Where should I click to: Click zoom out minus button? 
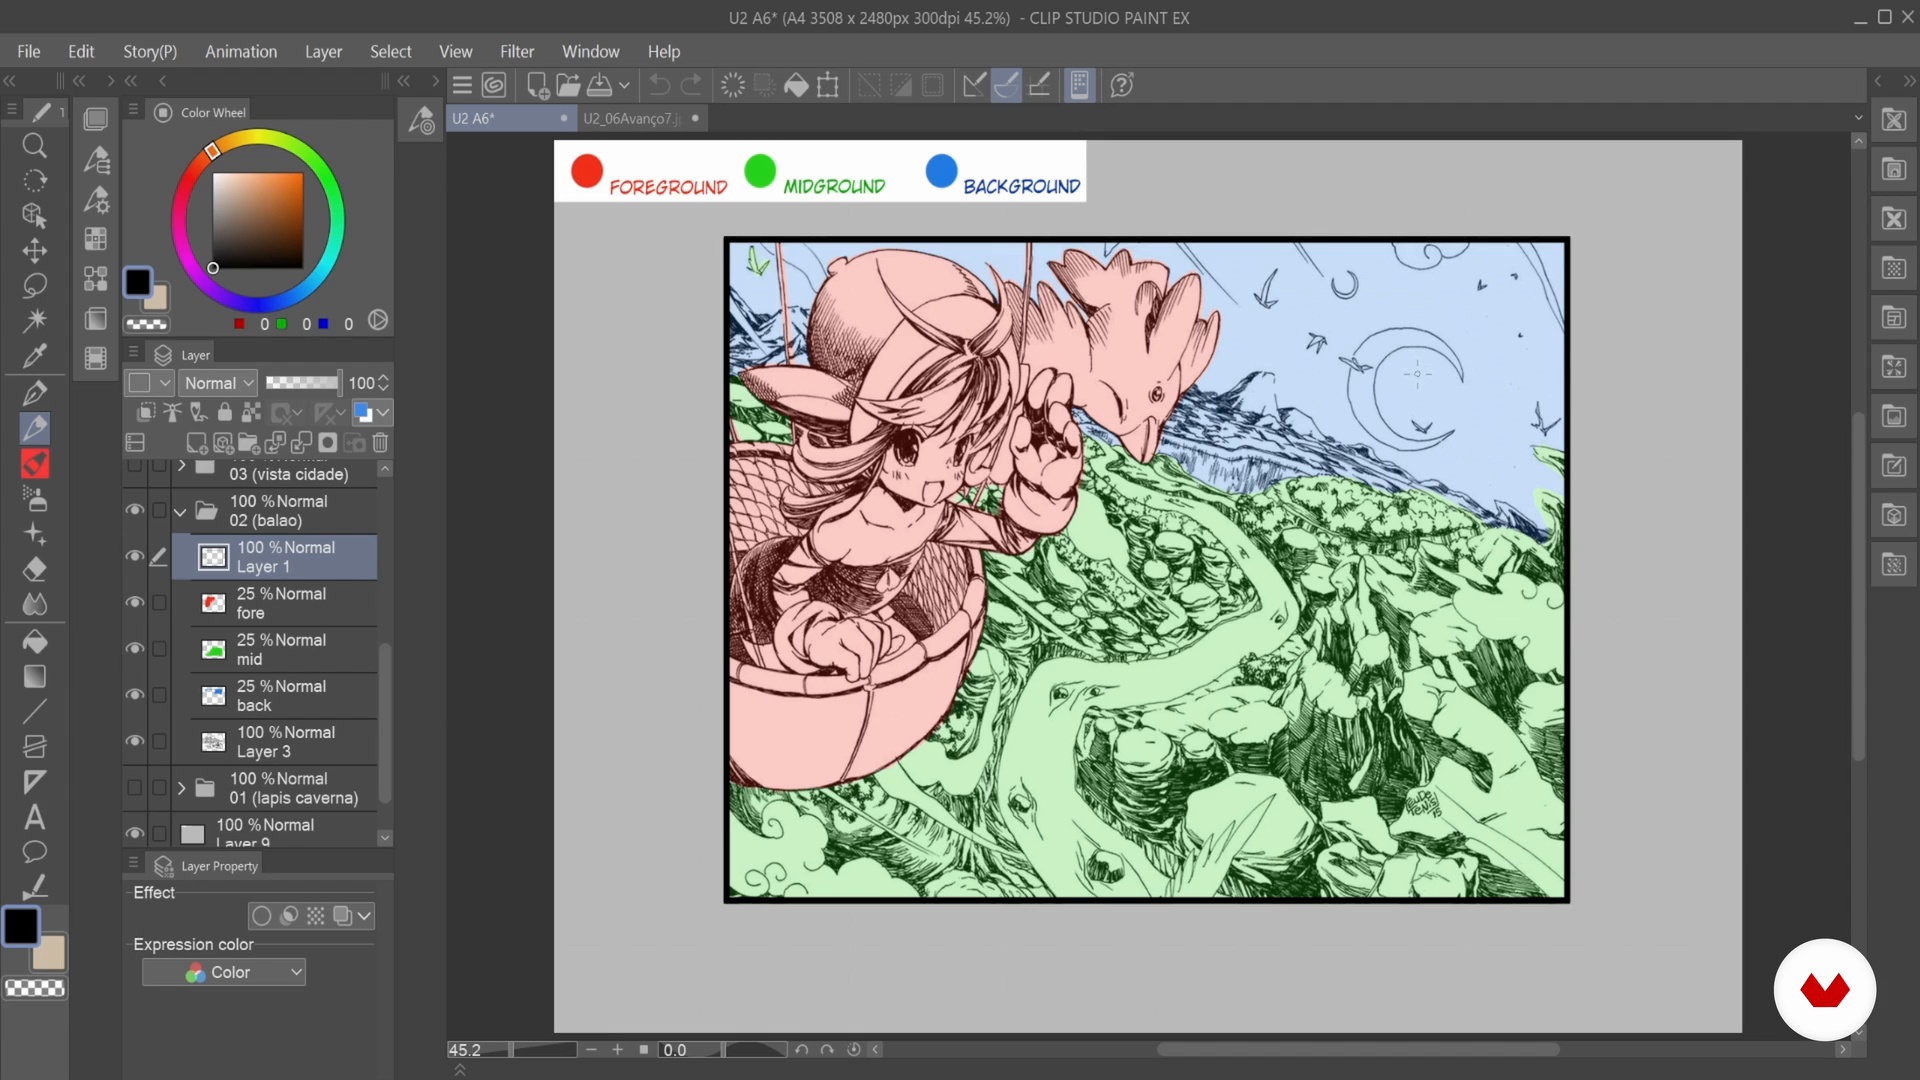coord(591,1049)
